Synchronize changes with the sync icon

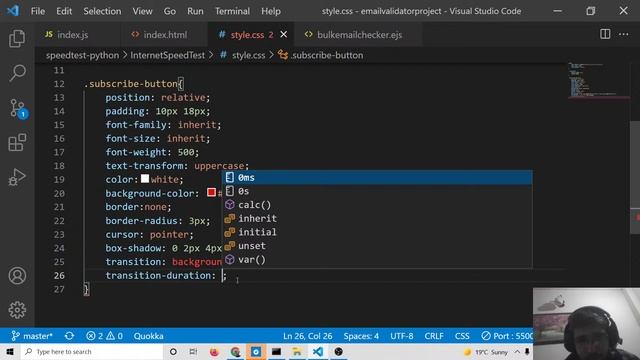[x=69, y=336]
